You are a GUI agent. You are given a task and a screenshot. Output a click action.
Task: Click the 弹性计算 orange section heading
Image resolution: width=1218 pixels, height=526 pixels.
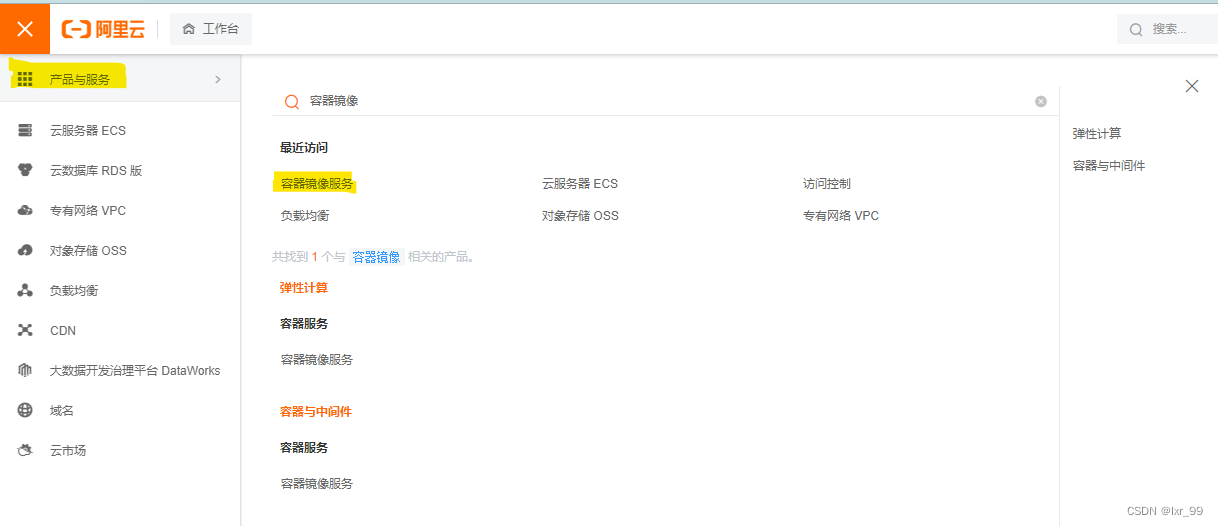(x=304, y=287)
